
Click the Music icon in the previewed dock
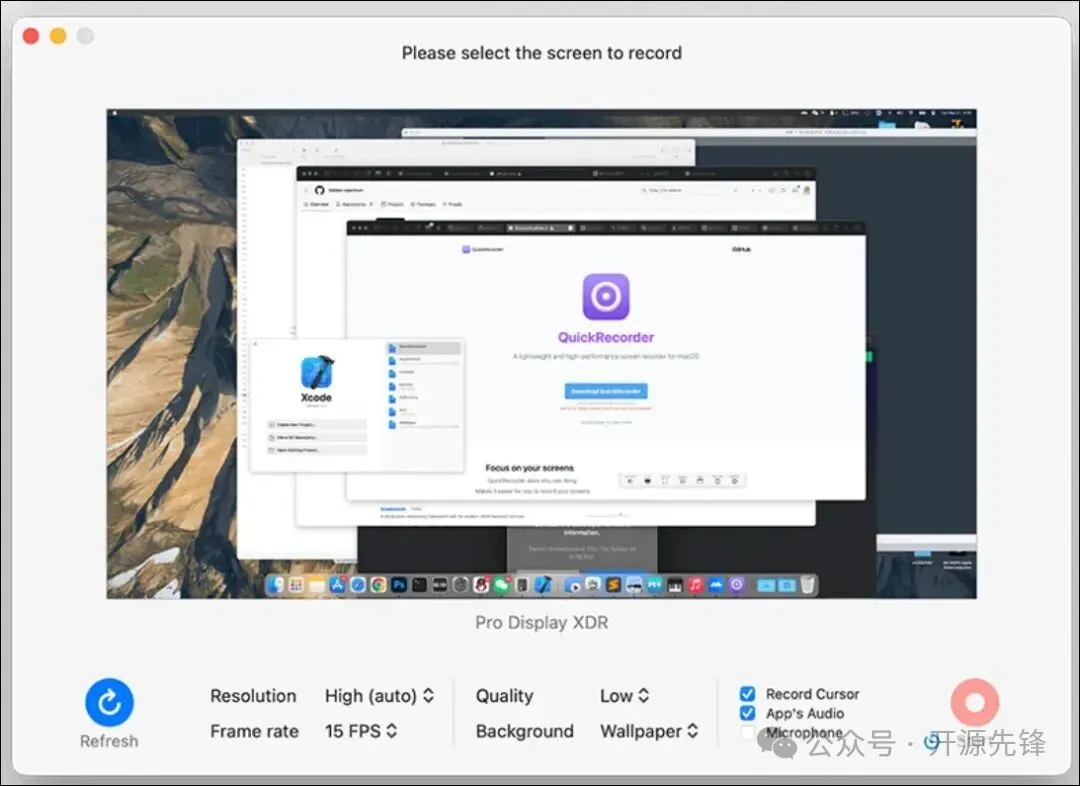[695, 585]
